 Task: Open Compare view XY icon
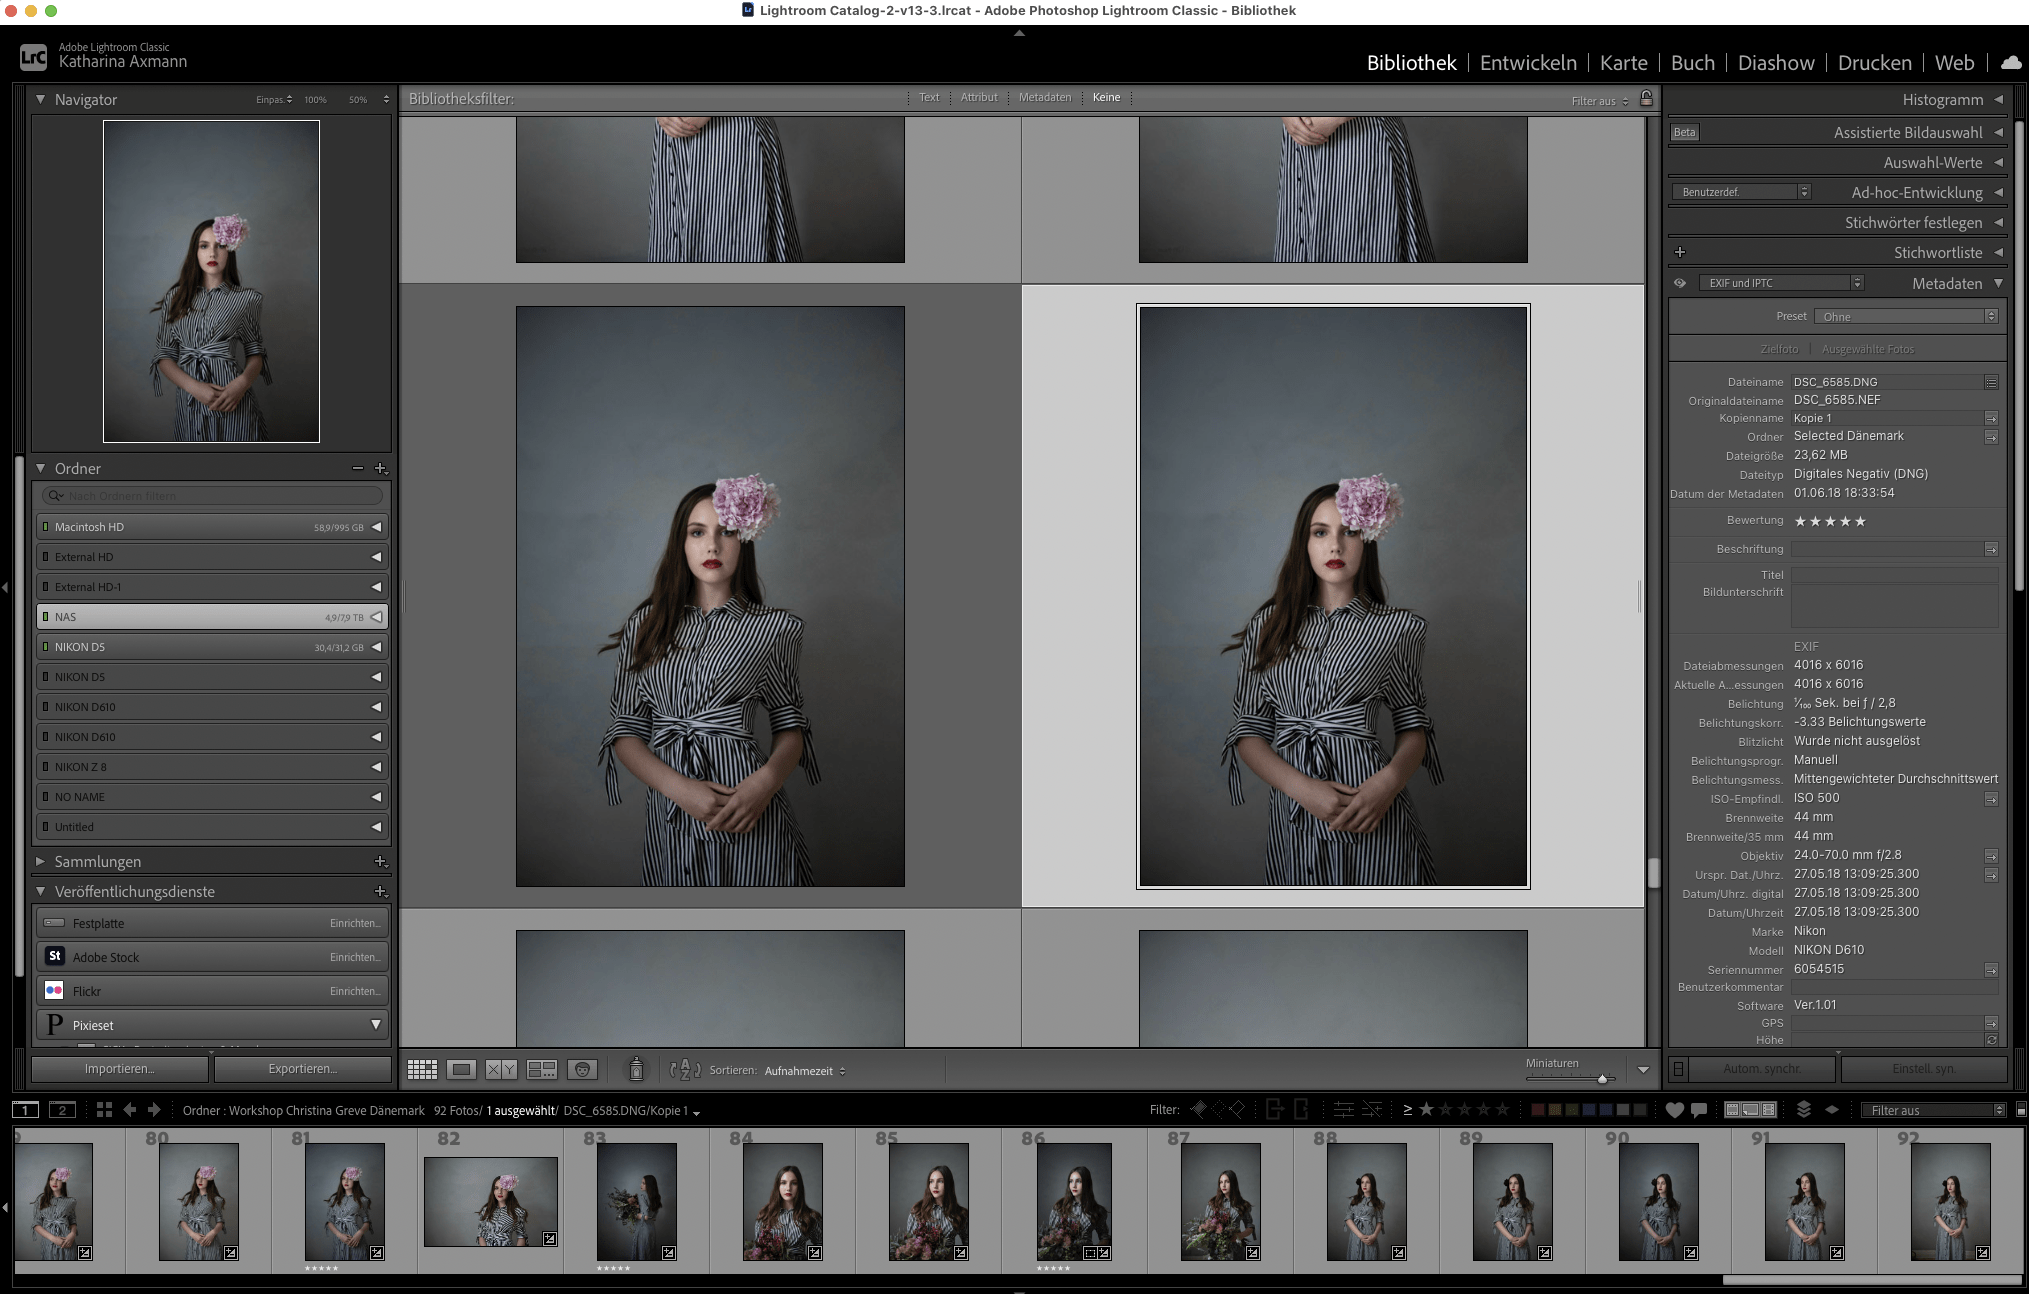tap(501, 1070)
